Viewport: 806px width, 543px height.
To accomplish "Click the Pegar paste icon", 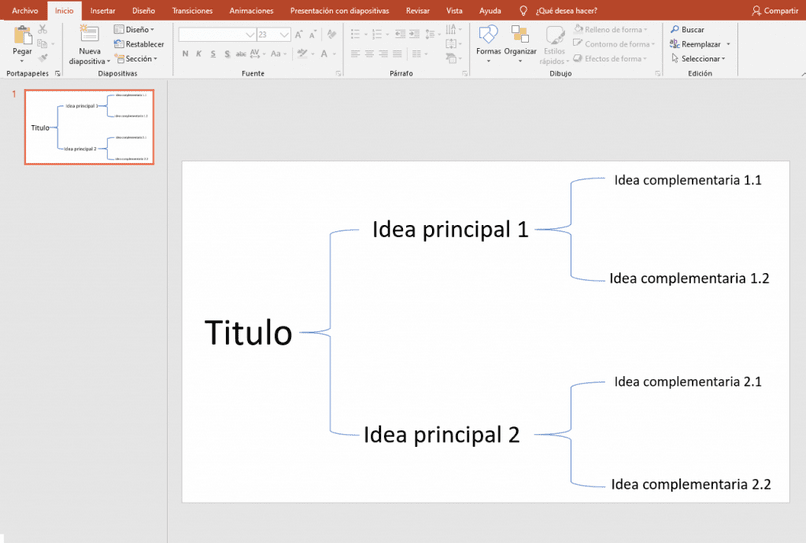I will point(22,36).
